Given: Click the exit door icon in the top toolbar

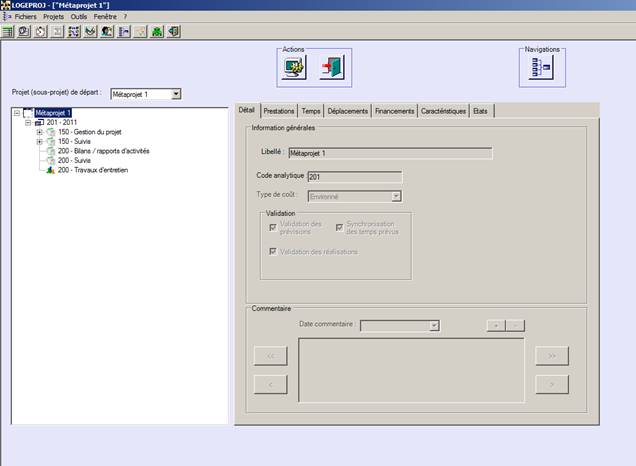Looking at the screenshot, I should tap(174, 31).
